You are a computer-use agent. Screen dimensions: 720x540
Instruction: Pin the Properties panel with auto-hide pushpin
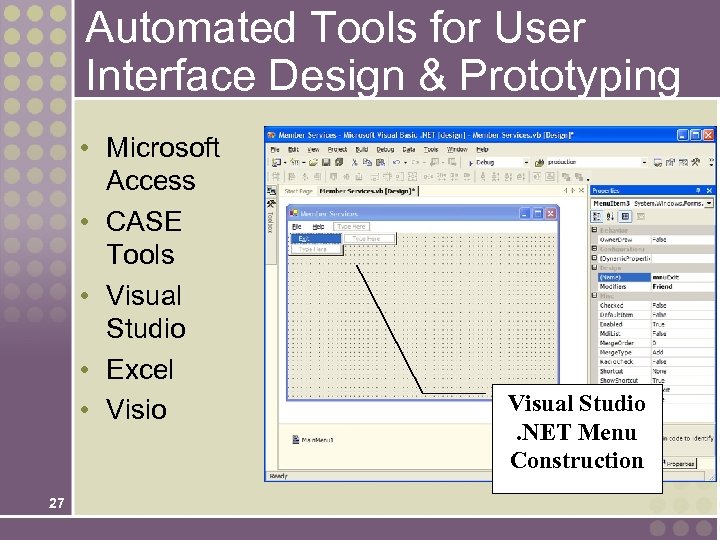[698, 190]
